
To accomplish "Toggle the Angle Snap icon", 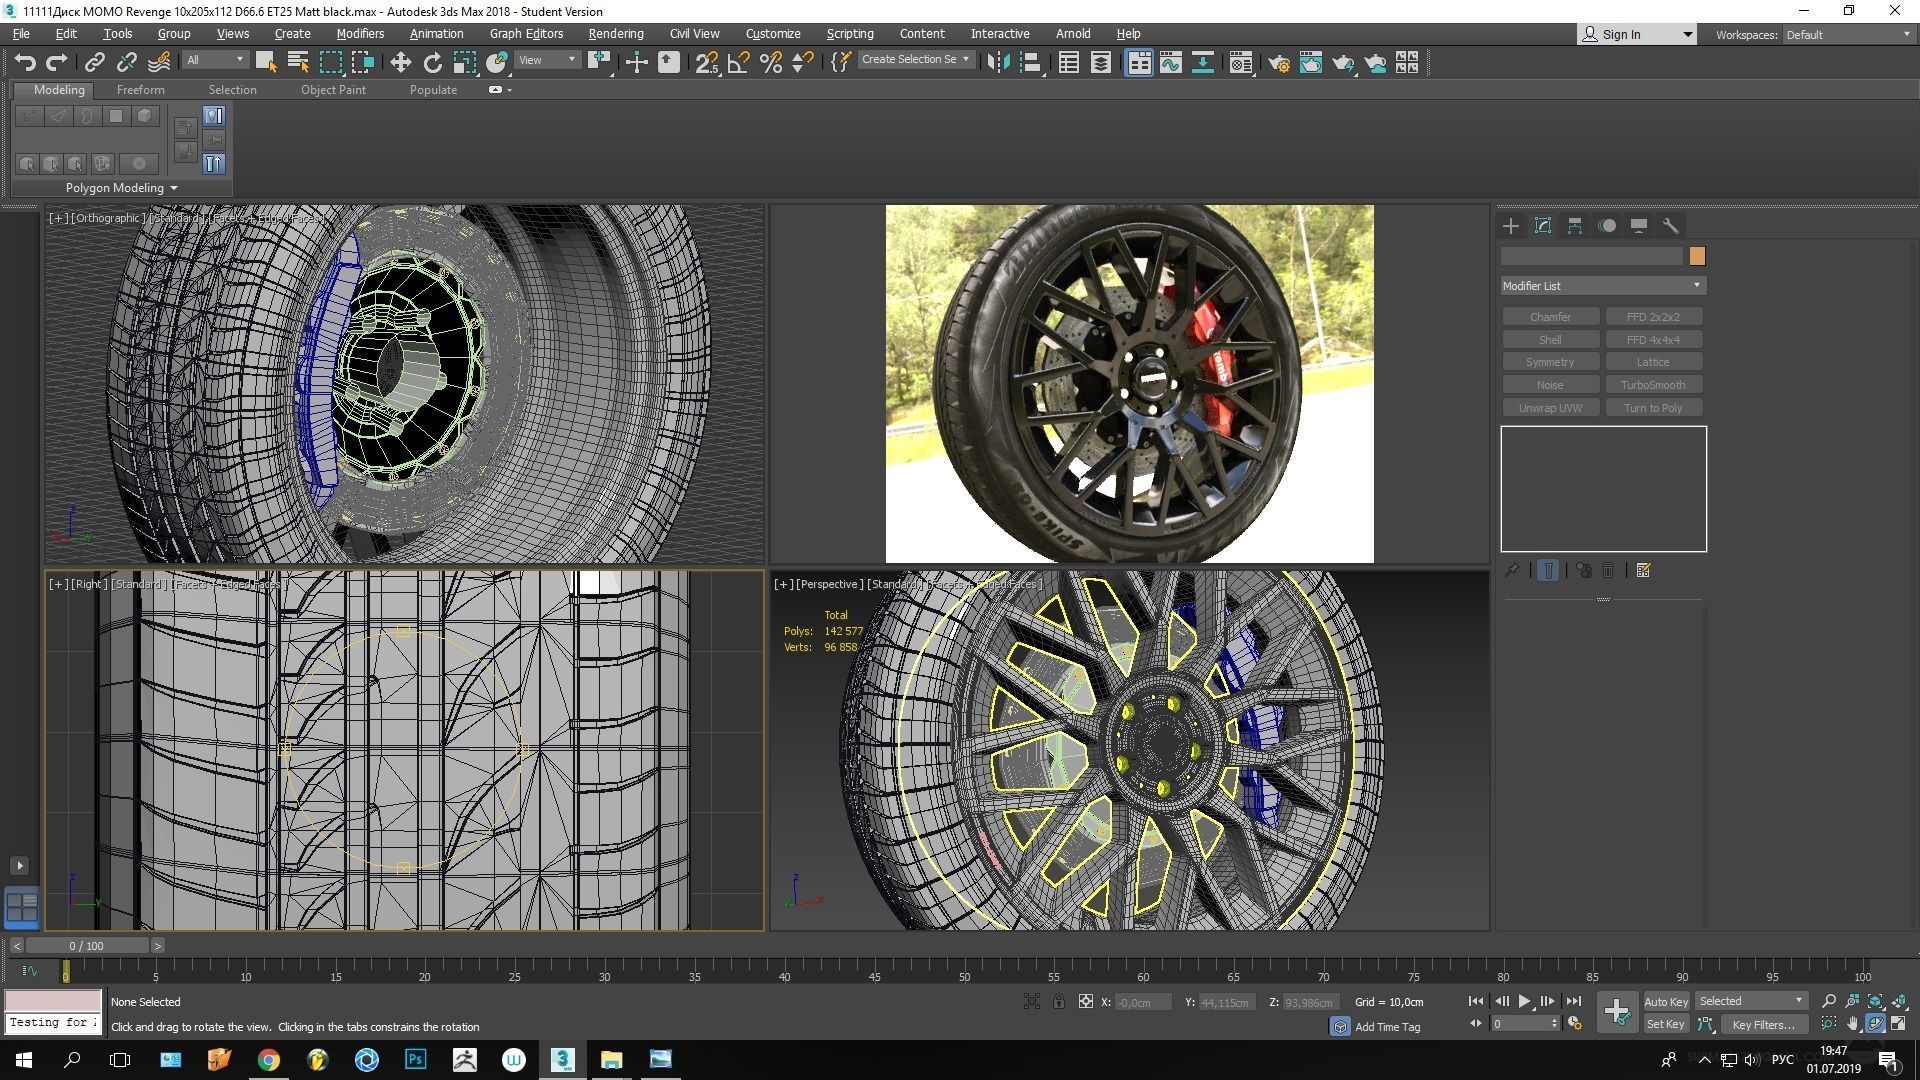I will point(738,62).
